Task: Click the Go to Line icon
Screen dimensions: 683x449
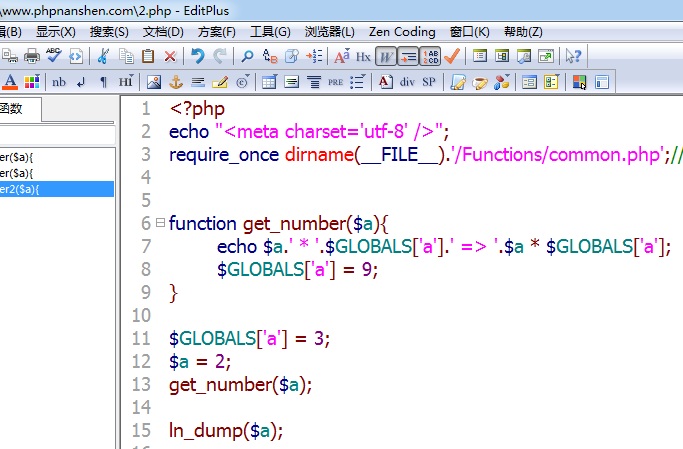Action: click(314, 56)
